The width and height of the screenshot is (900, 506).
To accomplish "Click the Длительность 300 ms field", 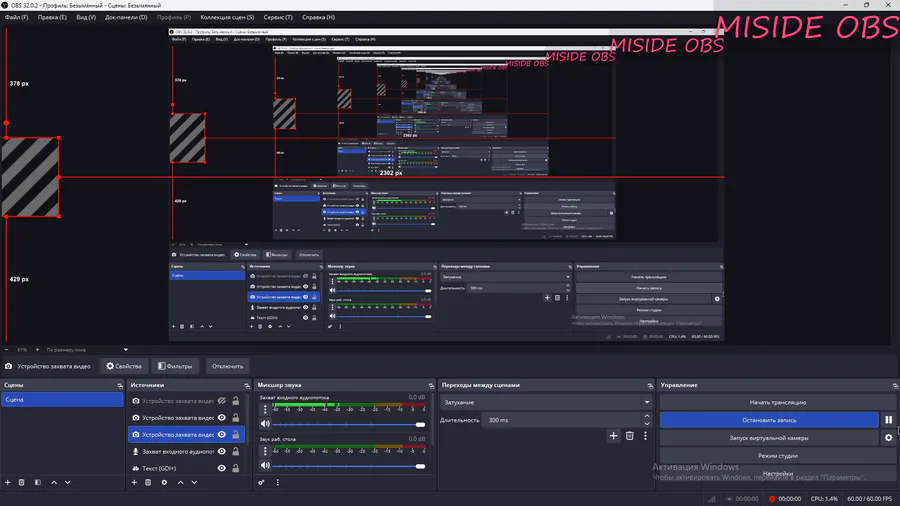I will [x=562, y=420].
